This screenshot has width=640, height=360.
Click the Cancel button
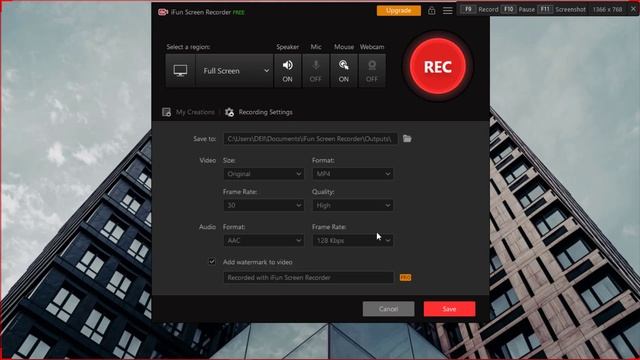[x=388, y=309]
